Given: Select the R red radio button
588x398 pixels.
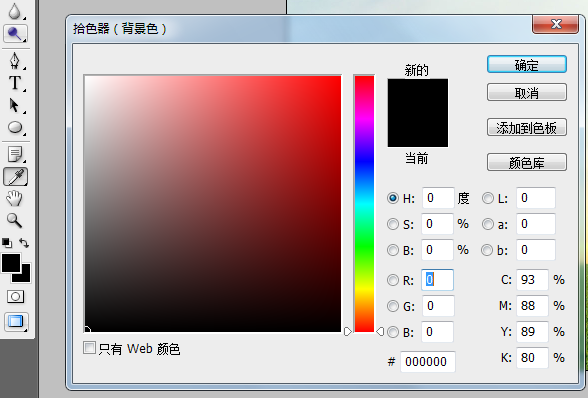Looking at the screenshot, I should pos(393,280).
